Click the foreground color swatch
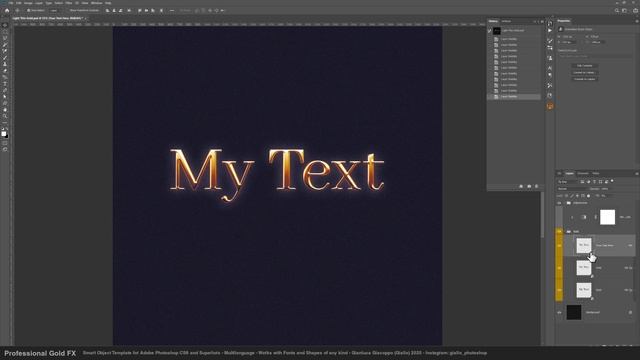 click(4, 133)
